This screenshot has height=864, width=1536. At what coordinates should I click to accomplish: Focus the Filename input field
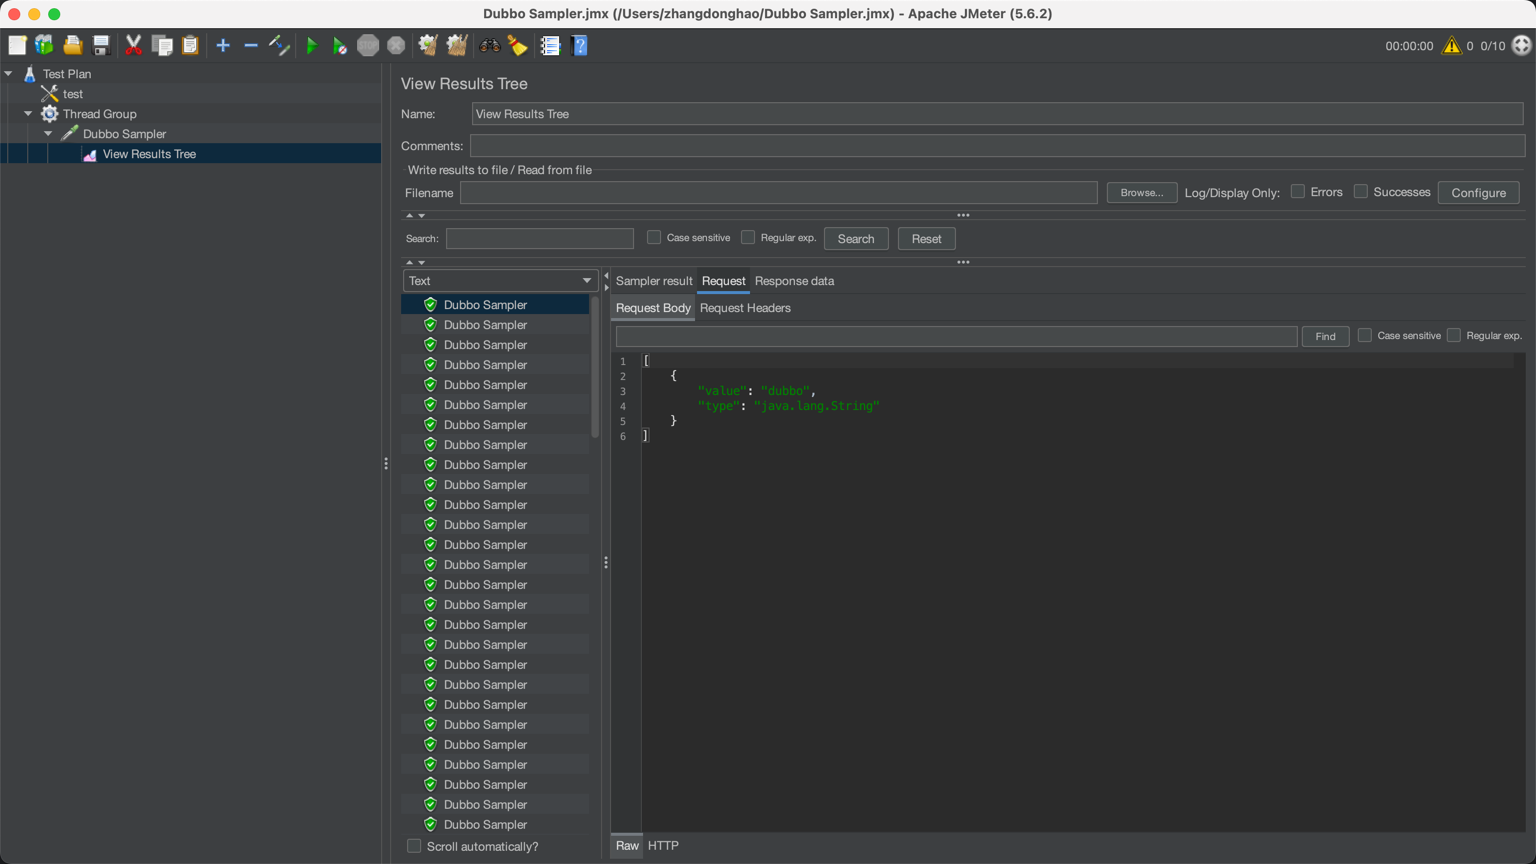point(778,193)
